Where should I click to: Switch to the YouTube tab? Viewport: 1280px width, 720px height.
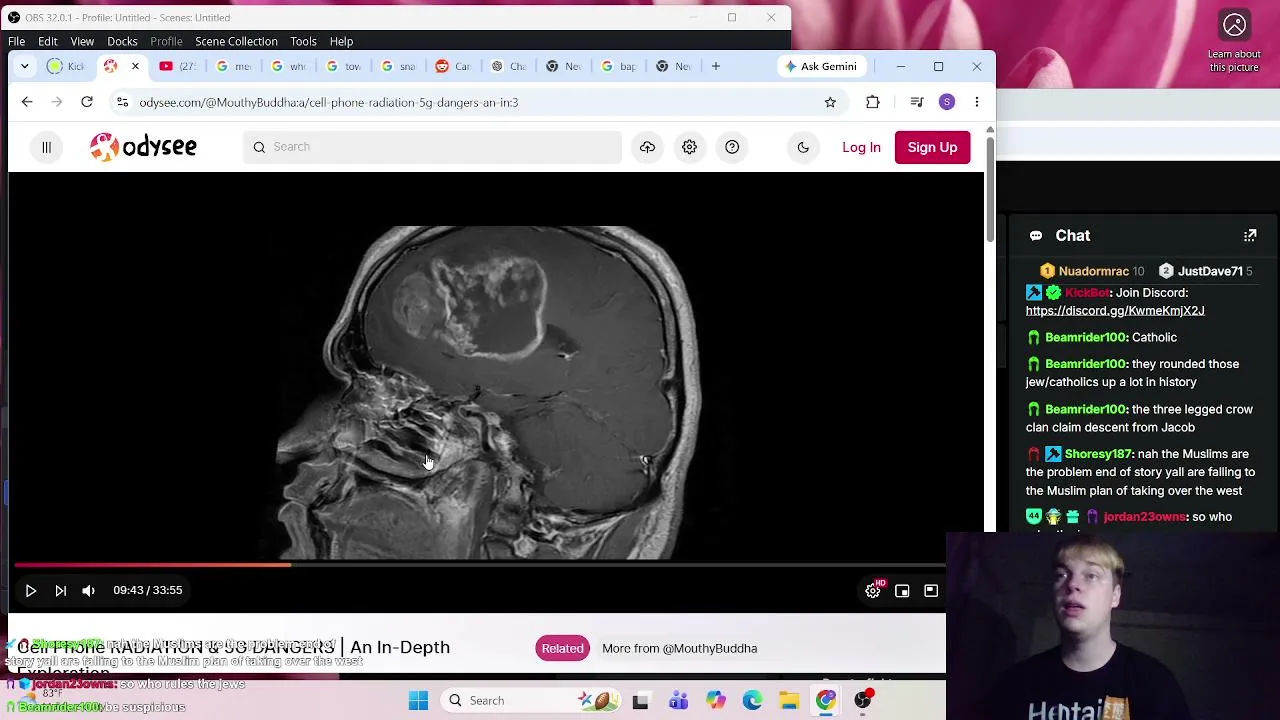[x=177, y=66]
